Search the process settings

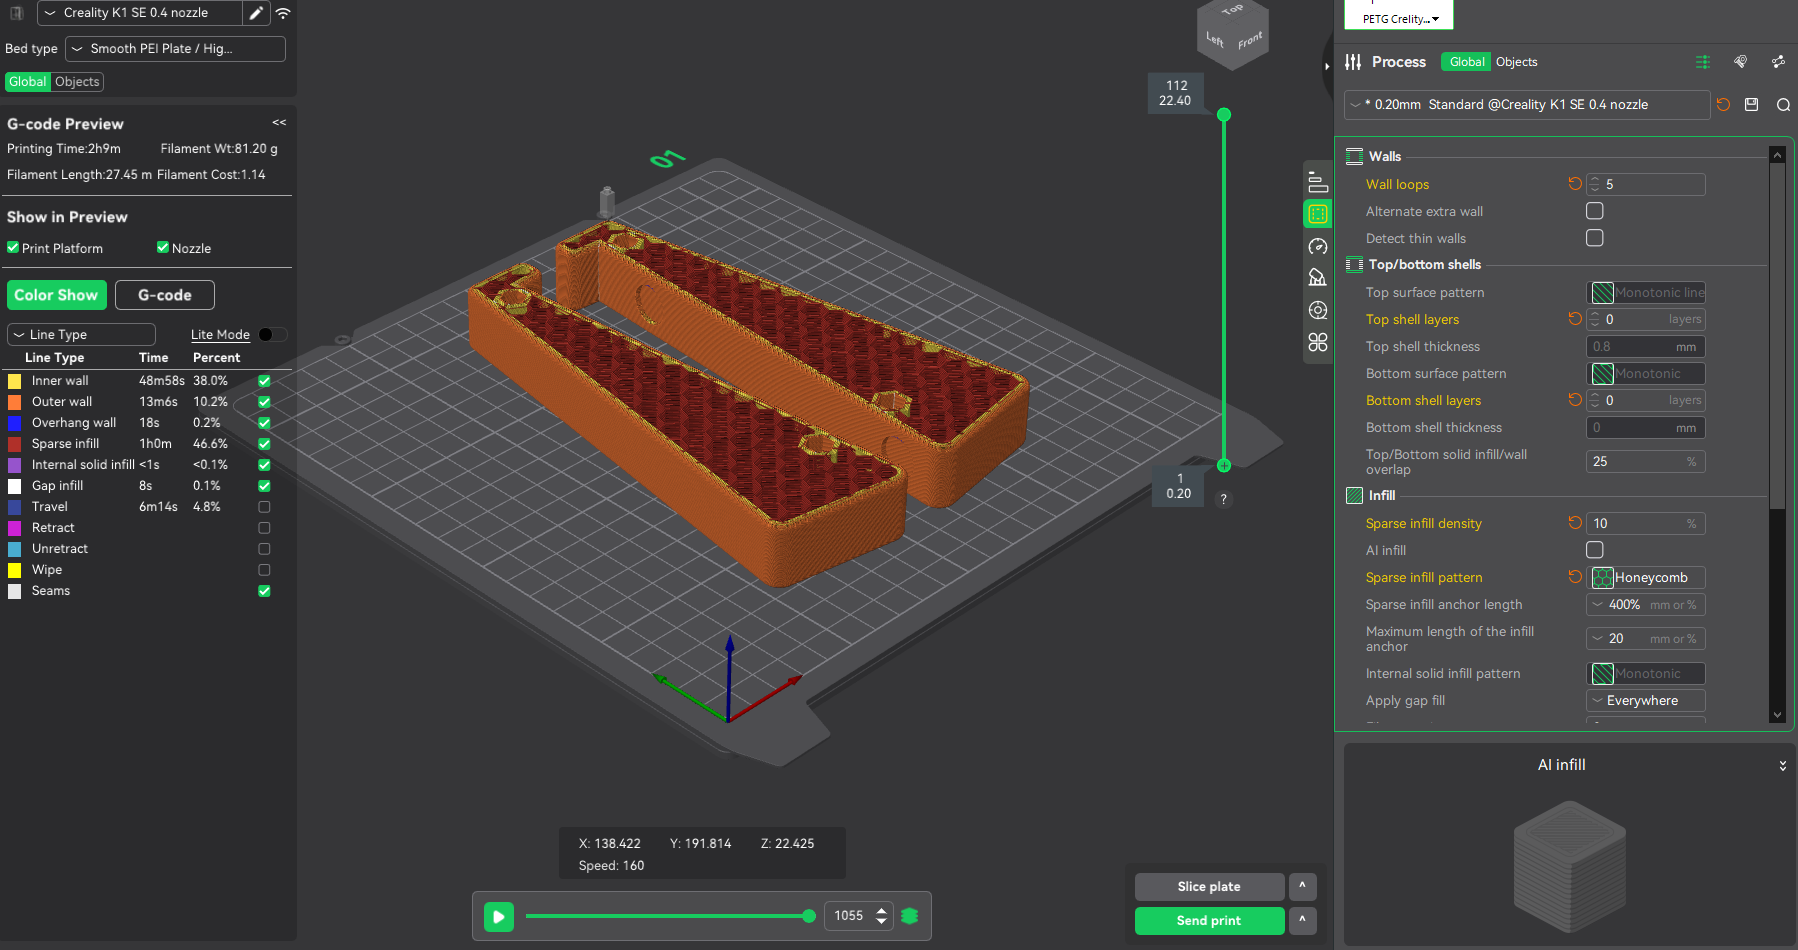(x=1783, y=105)
